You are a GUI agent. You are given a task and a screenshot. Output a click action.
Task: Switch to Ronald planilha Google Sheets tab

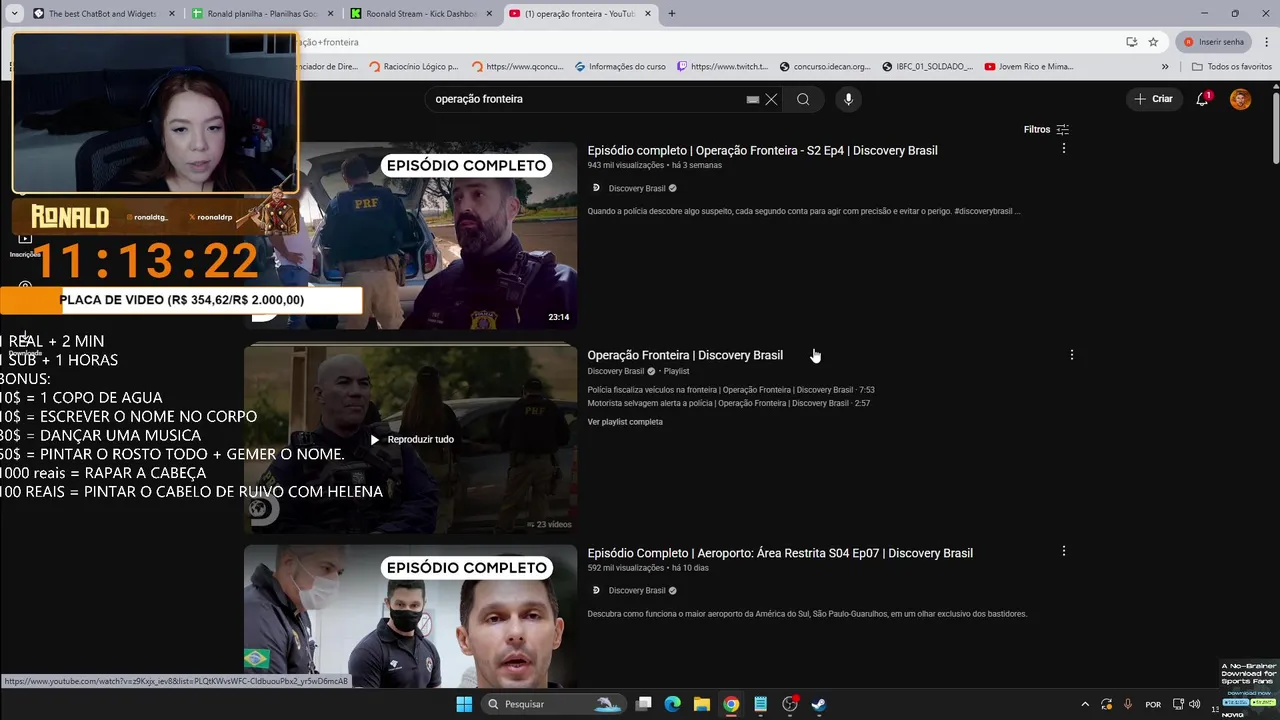pyautogui.click(x=262, y=14)
